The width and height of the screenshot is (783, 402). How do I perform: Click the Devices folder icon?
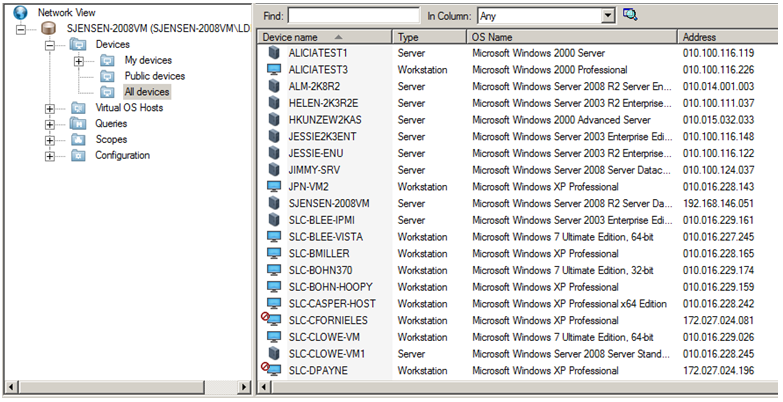click(x=77, y=44)
